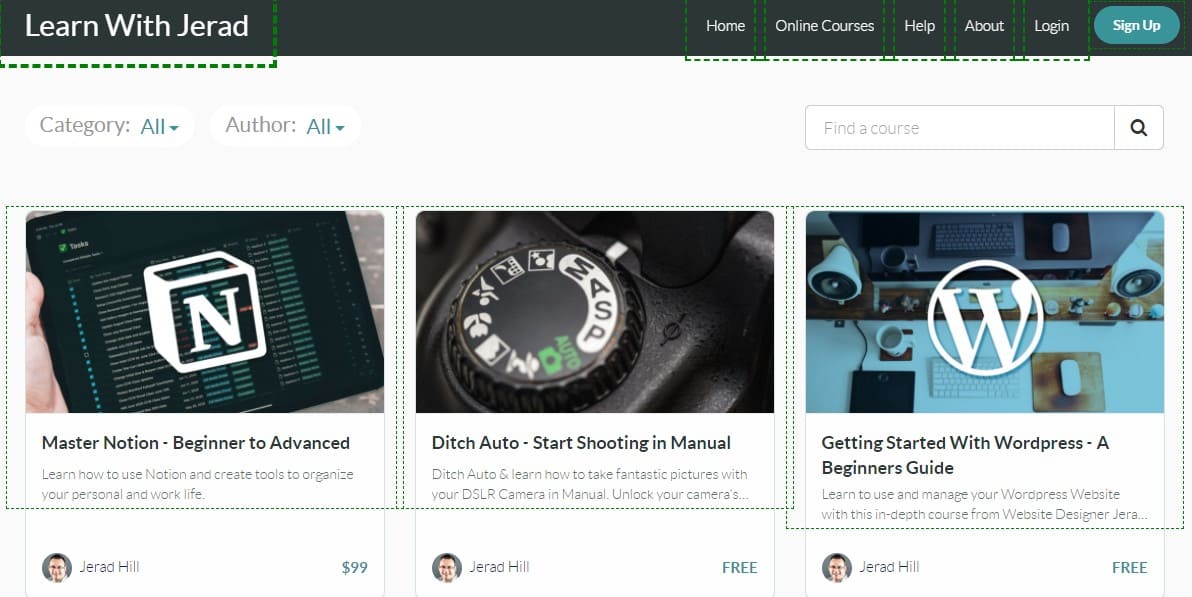This screenshot has height=597, width=1192.
Task: Click Jerad Hill name on Master Notion card
Action: tap(109, 567)
